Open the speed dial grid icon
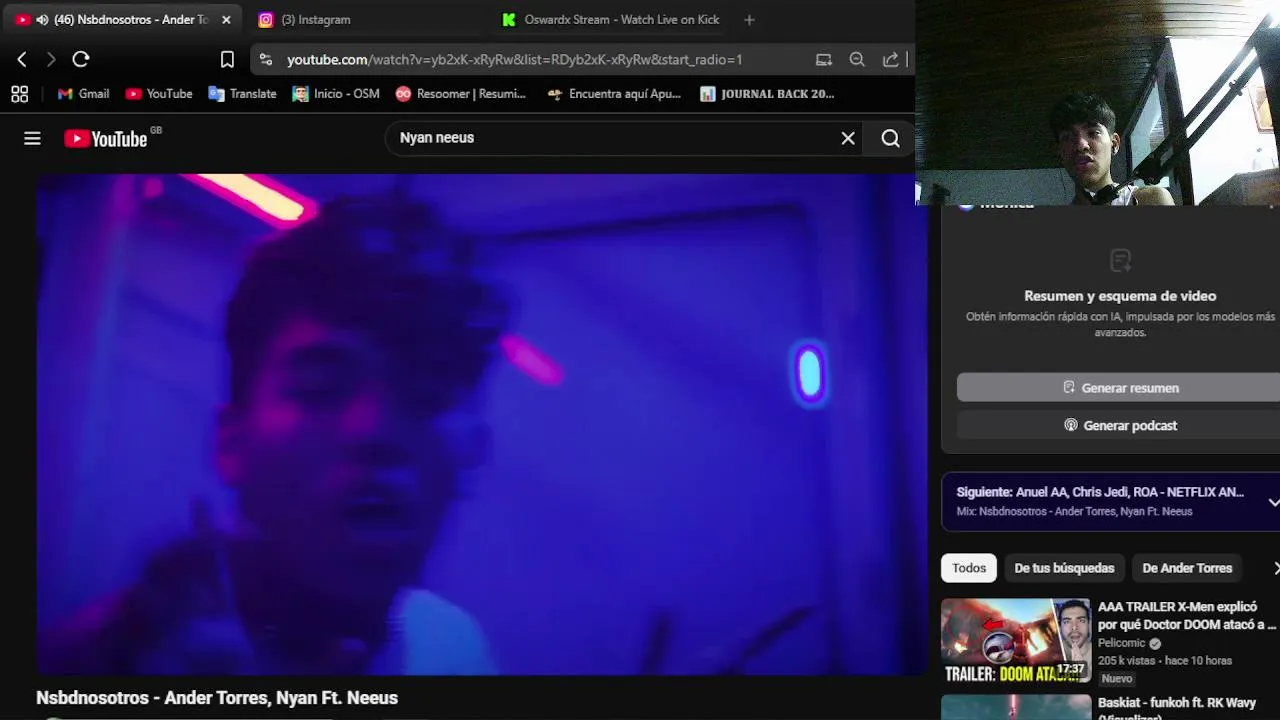The height and width of the screenshot is (720, 1280). [19, 94]
